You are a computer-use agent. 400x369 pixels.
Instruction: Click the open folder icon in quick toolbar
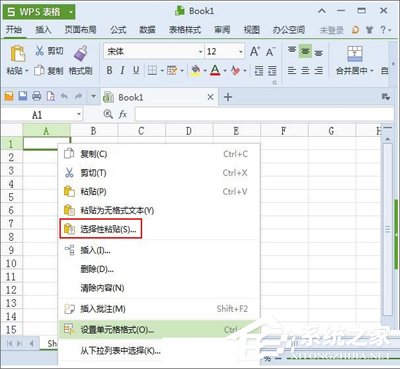tap(9, 96)
